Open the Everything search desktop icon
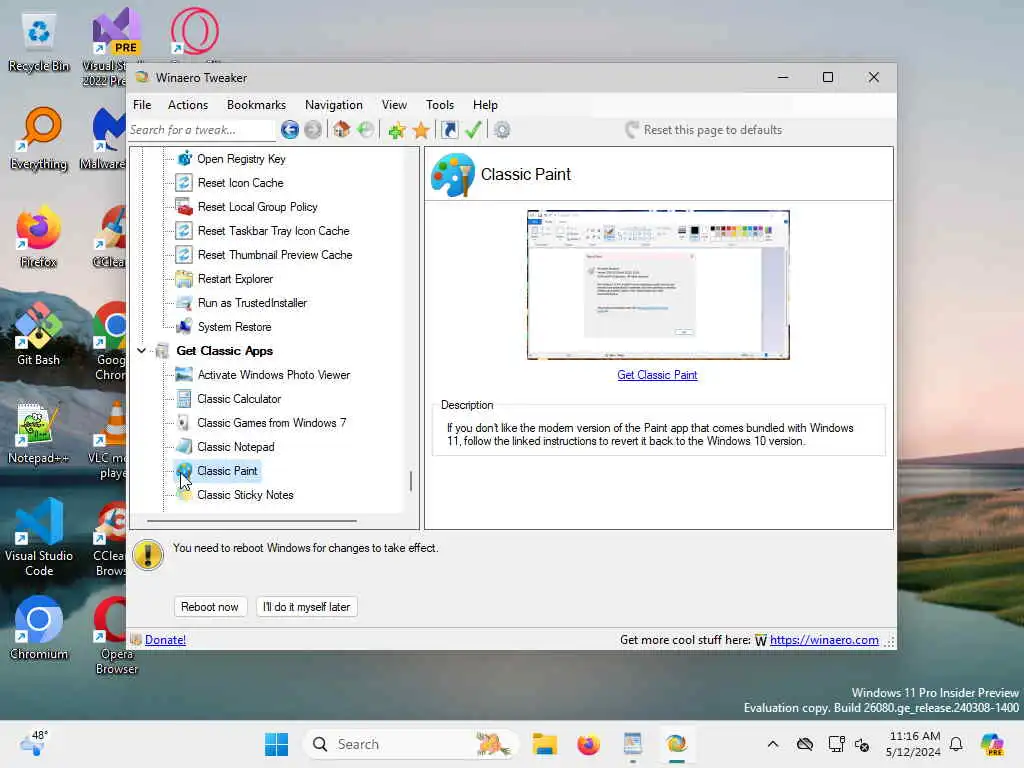 coord(39,139)
